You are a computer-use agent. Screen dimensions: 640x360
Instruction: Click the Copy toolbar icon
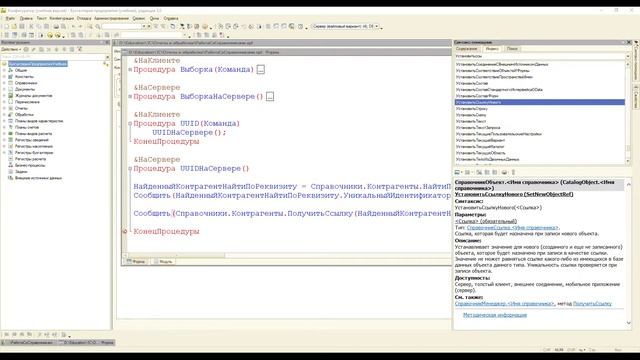click(x=39, y=27)
